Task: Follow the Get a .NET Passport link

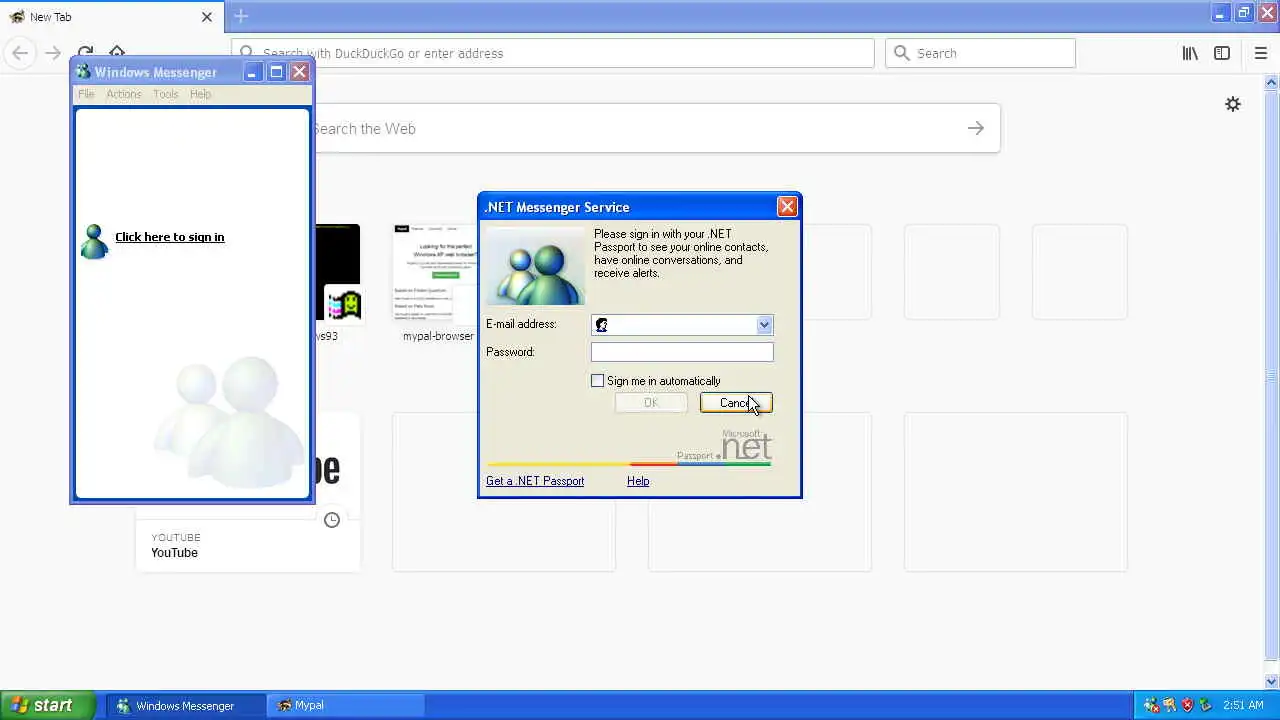Action: coord(535,481)
